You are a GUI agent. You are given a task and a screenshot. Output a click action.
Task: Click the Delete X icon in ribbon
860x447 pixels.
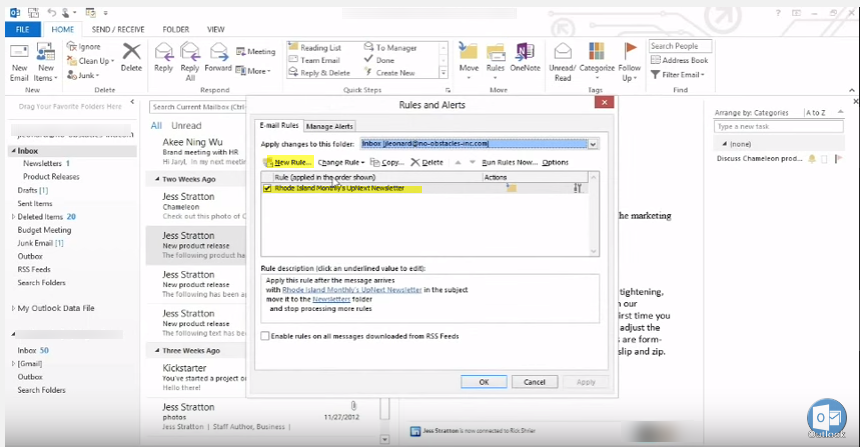click(131, 52)
